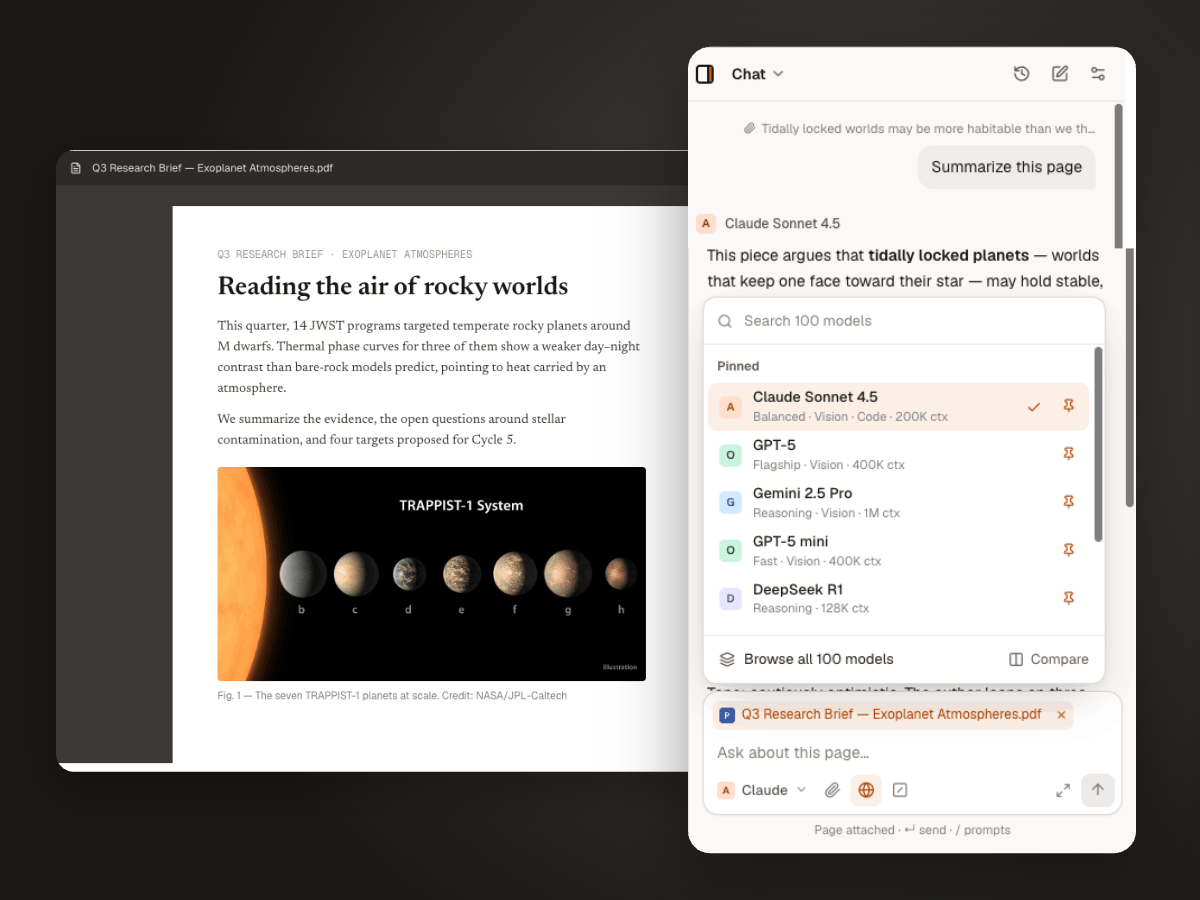Unpin Claude Sonnet 4.5 from the pinned list
The image size is (1200, 900).
point(1069,406)
